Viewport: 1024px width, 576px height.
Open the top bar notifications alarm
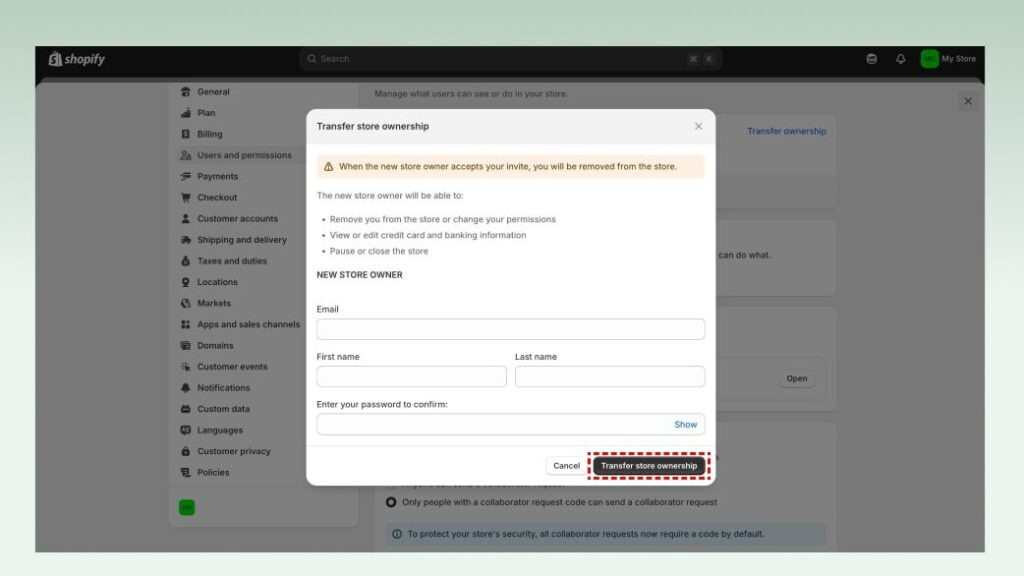898,58
